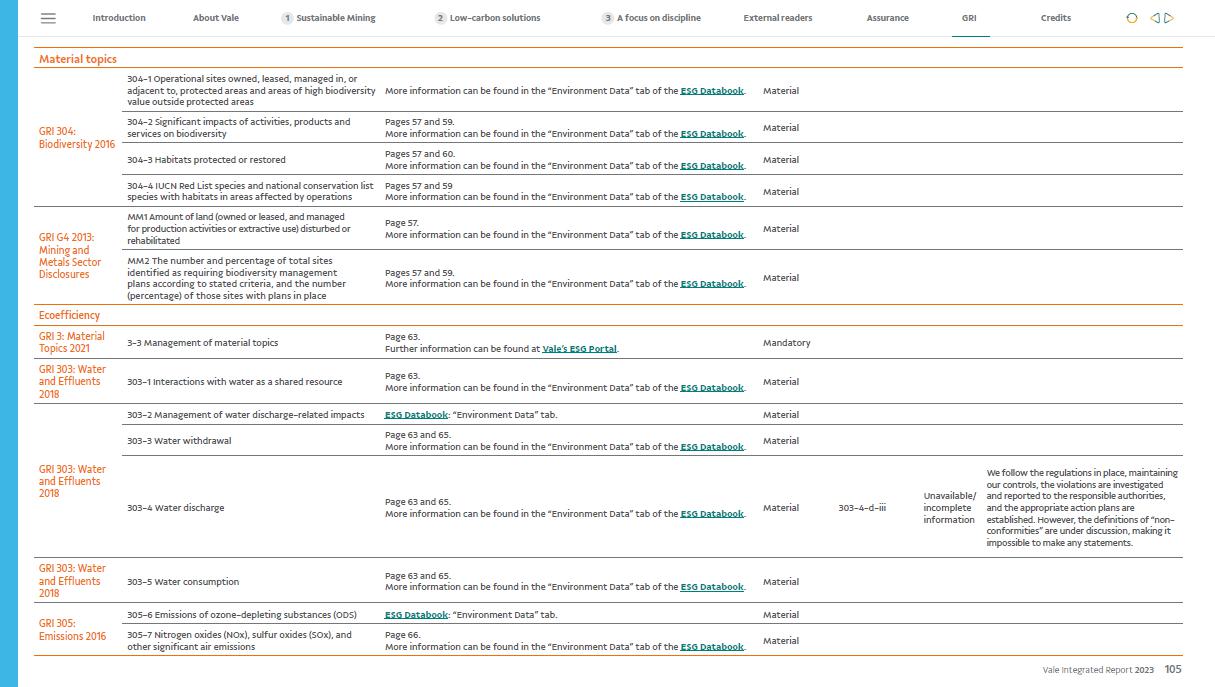Open the External readers section
Image resolution: width=1215 pixels, height=687 pixels.
point(777,18)
